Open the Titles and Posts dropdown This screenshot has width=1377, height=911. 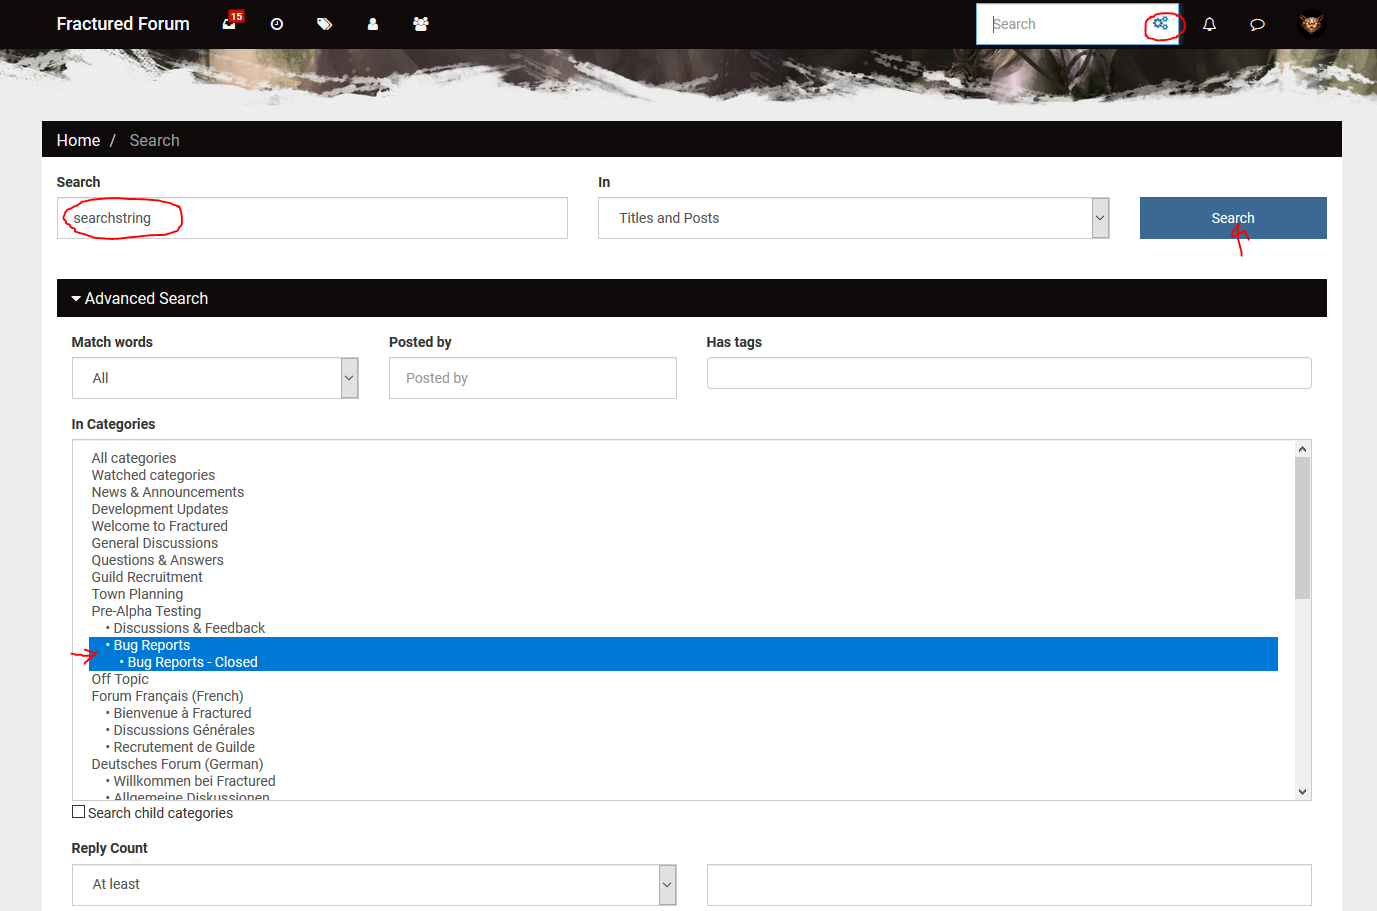853,218
